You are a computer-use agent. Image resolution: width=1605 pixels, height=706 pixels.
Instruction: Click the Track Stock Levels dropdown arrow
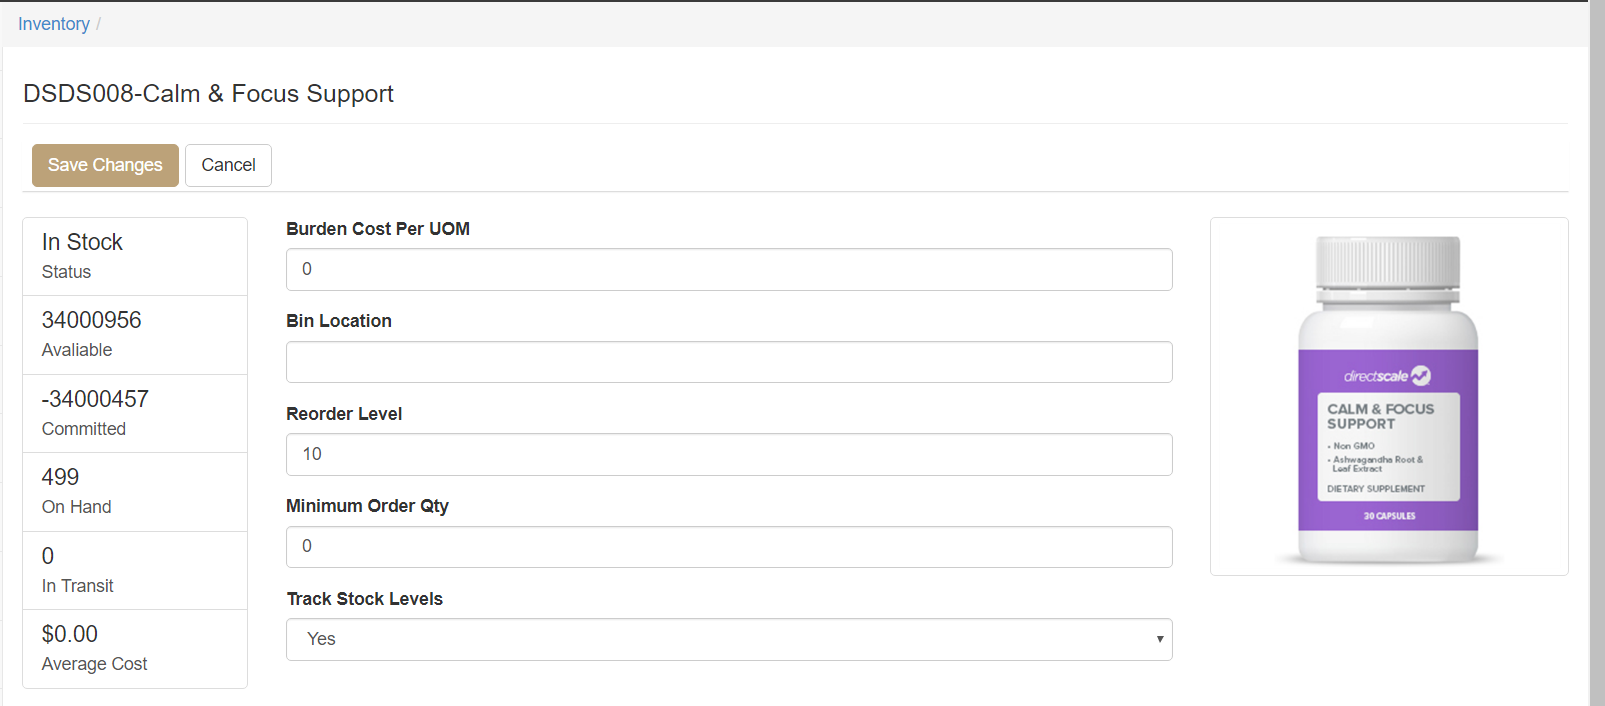(1159, 639)
